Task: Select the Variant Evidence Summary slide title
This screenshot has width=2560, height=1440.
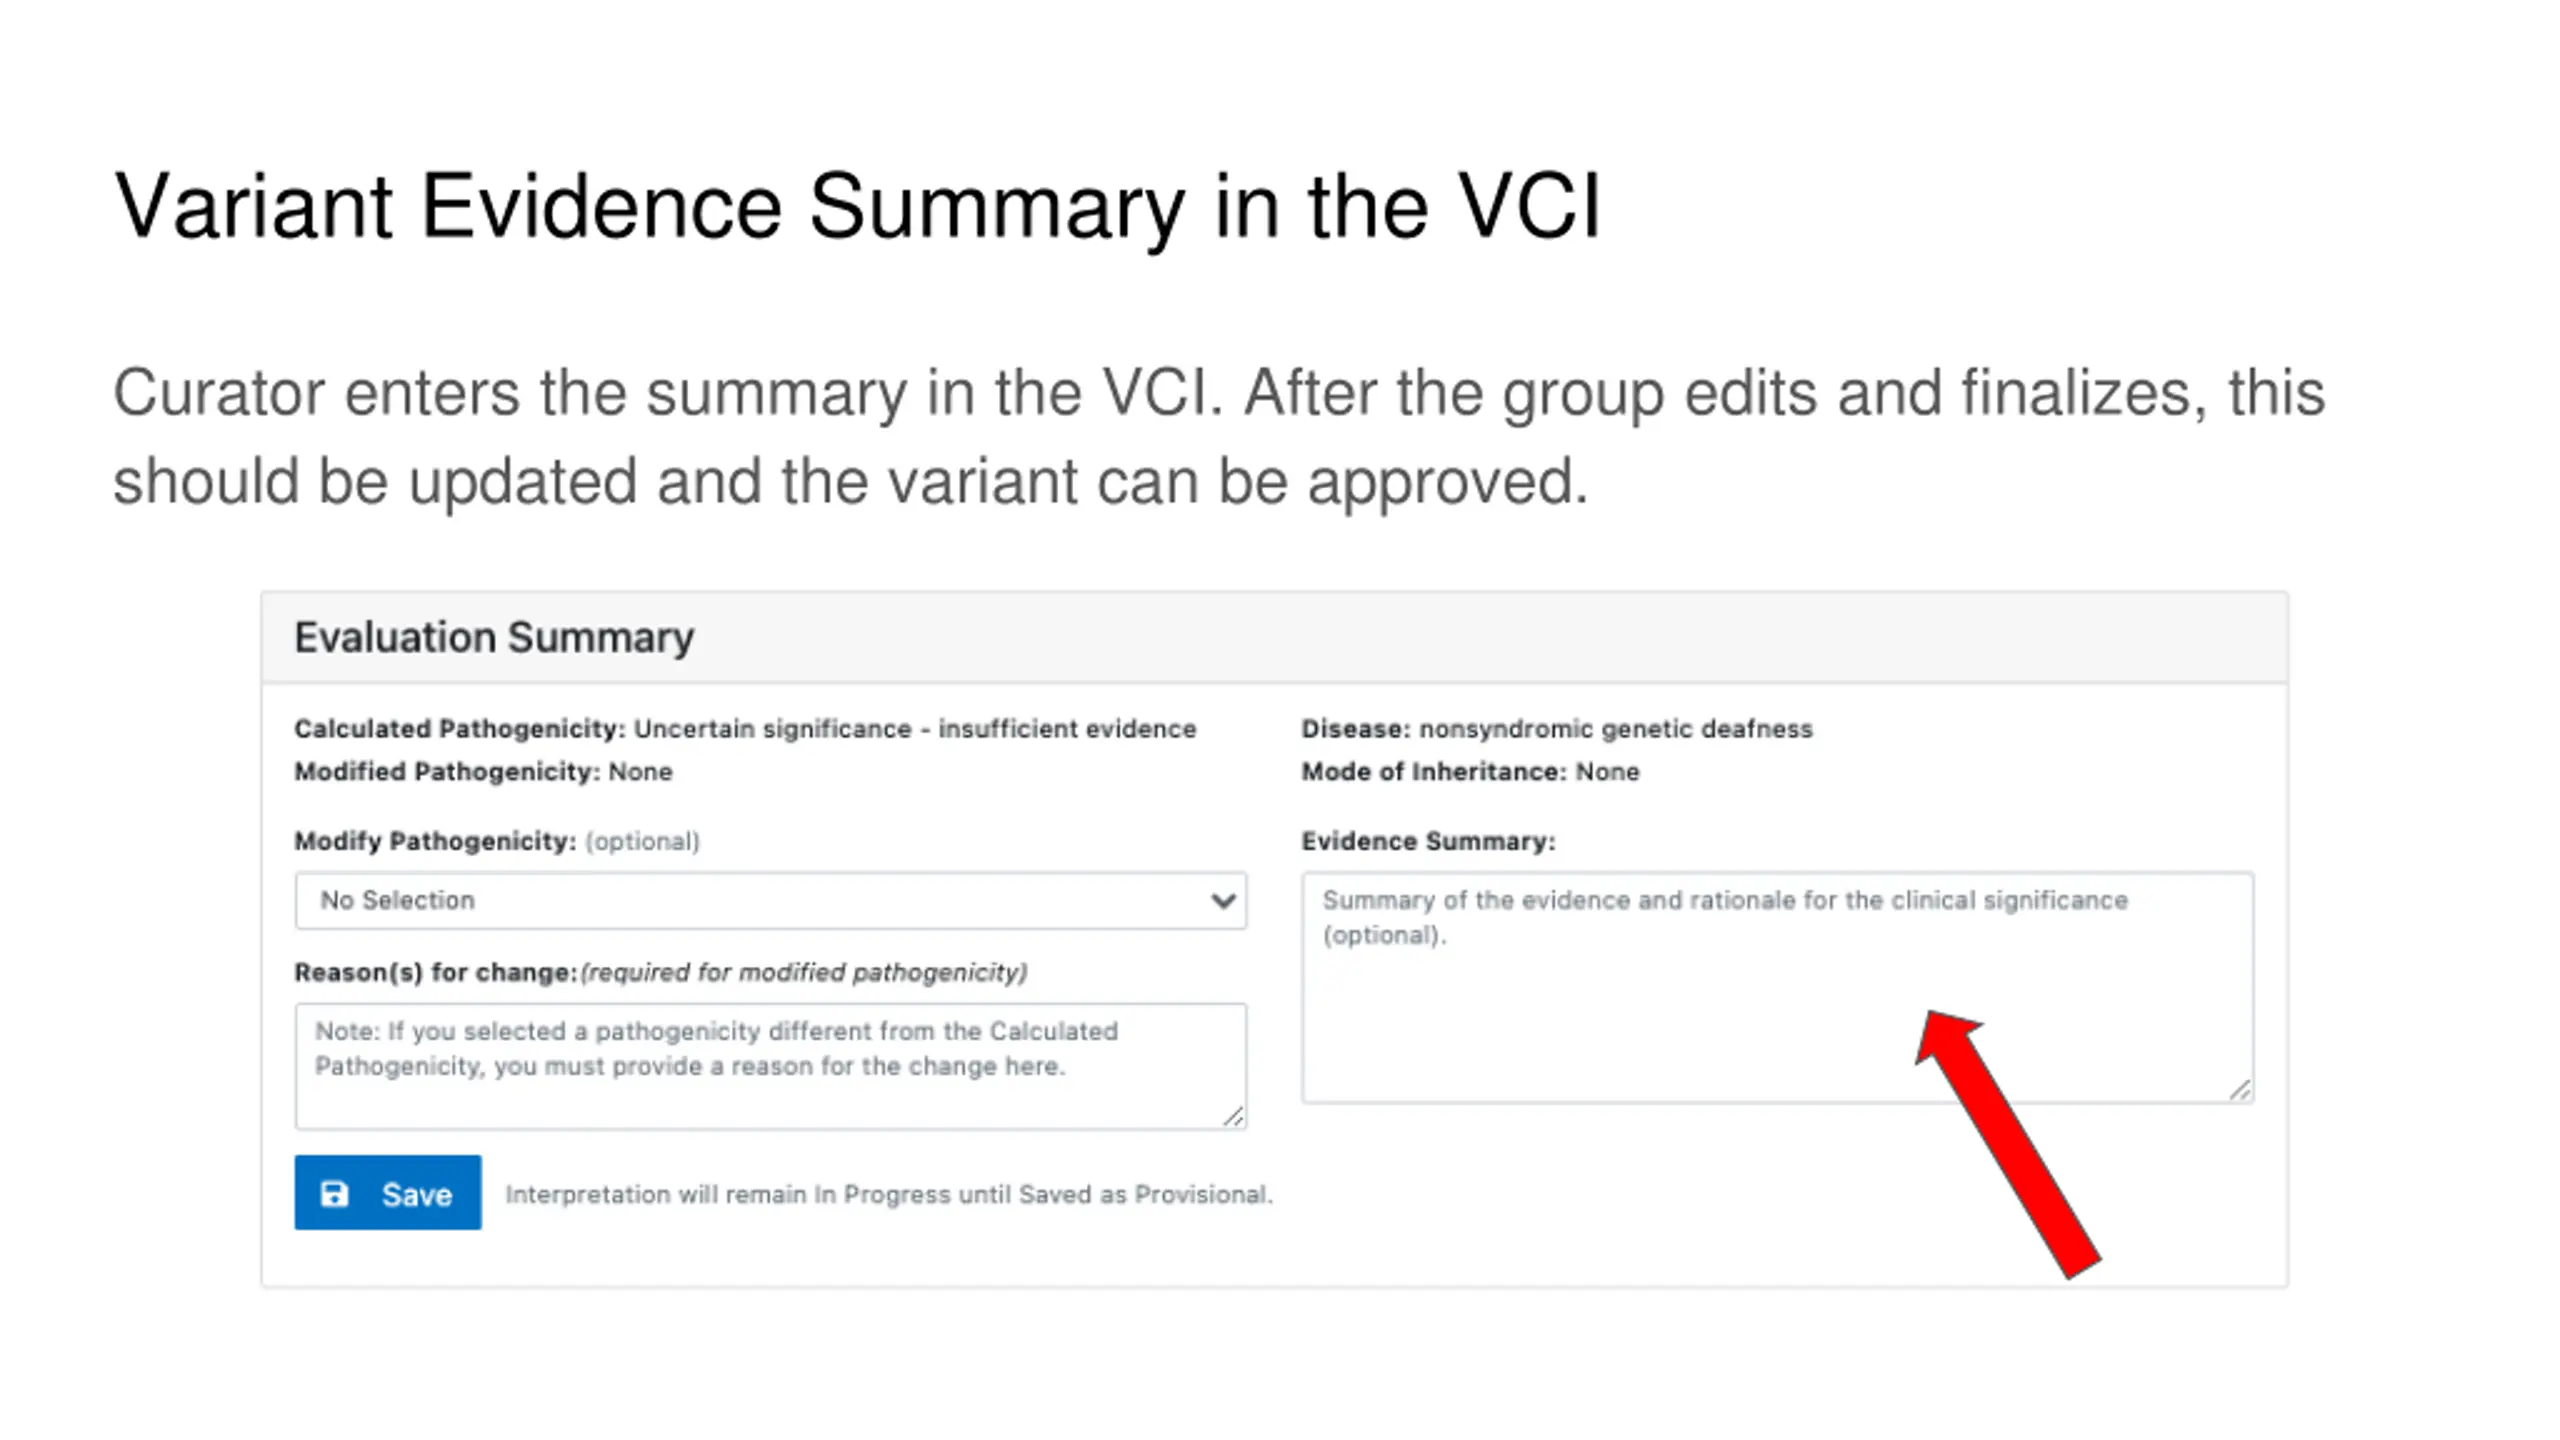Action: coord(858,207)
